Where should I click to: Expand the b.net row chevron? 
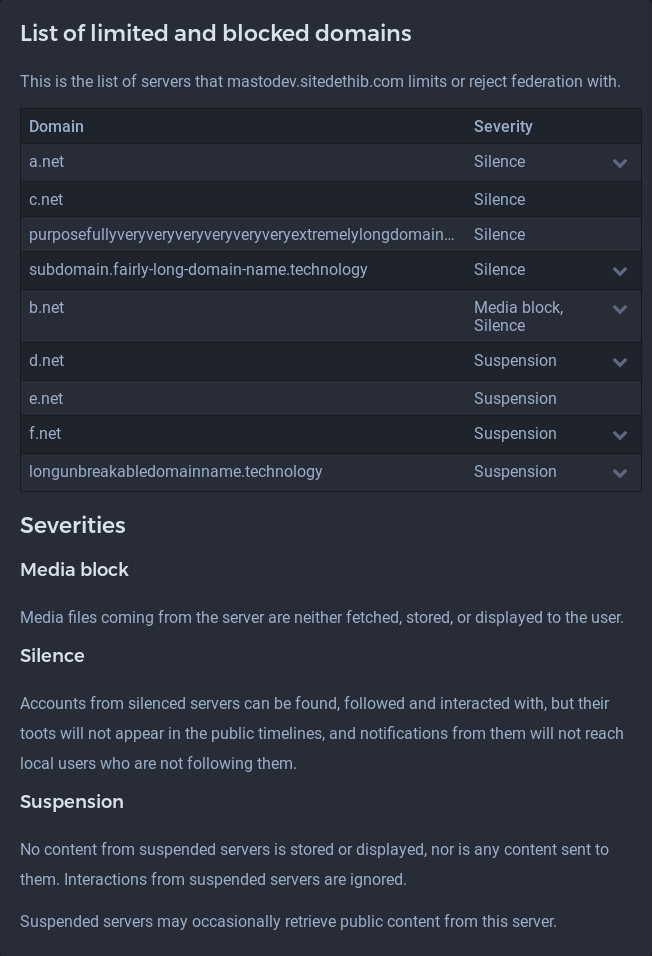point(620,309)
